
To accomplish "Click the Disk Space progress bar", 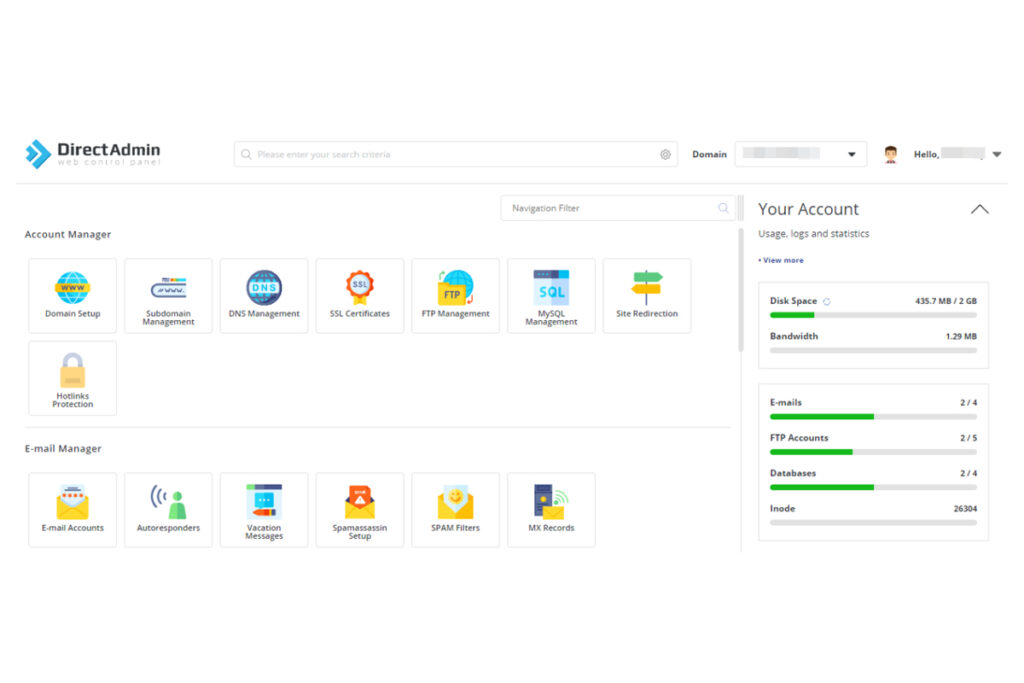I will click(x=873, y=315).
